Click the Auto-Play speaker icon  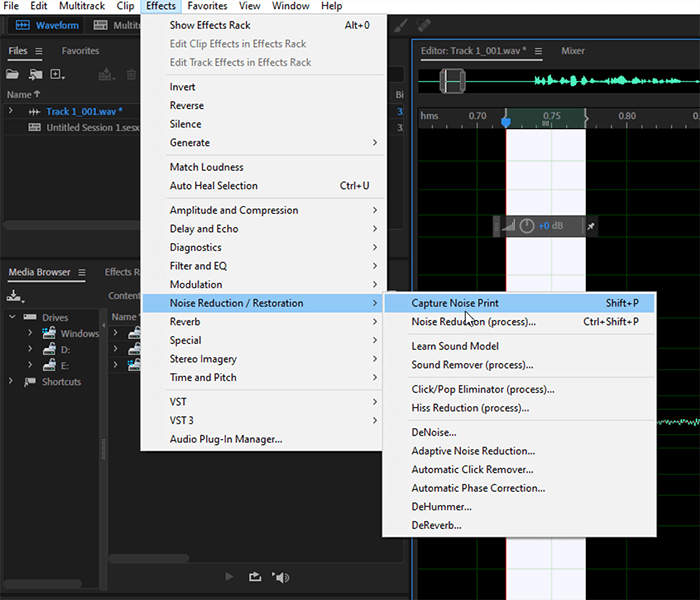click(x=281, y=577)
